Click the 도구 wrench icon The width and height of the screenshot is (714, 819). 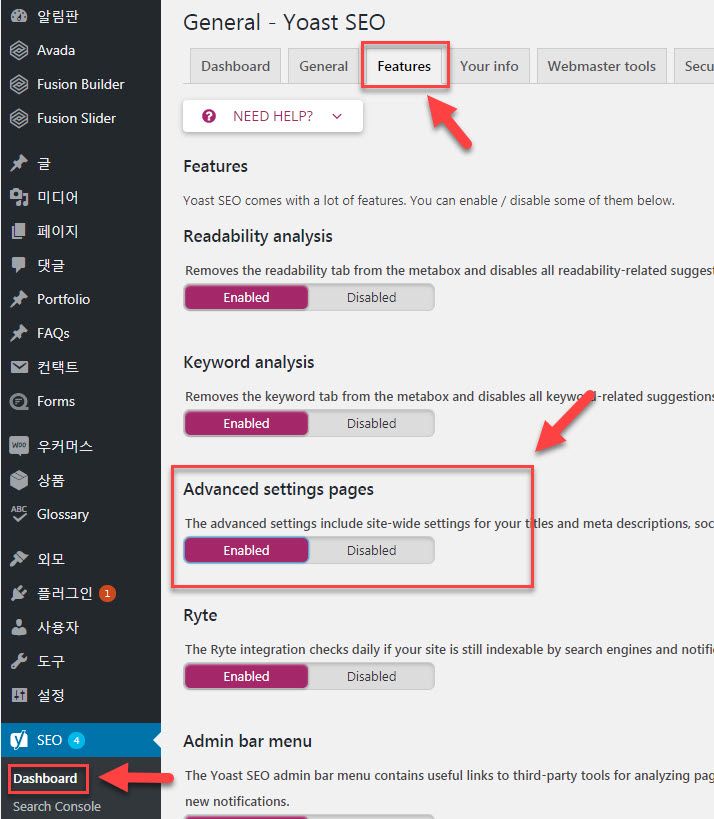(19, 661)
